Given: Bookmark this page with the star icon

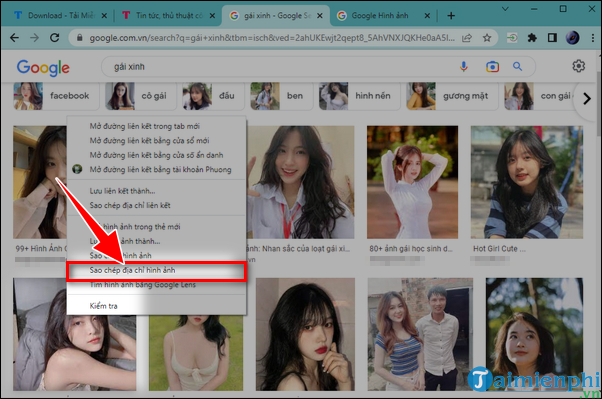Looking at the screenshot, I should (x=487, y=38).
